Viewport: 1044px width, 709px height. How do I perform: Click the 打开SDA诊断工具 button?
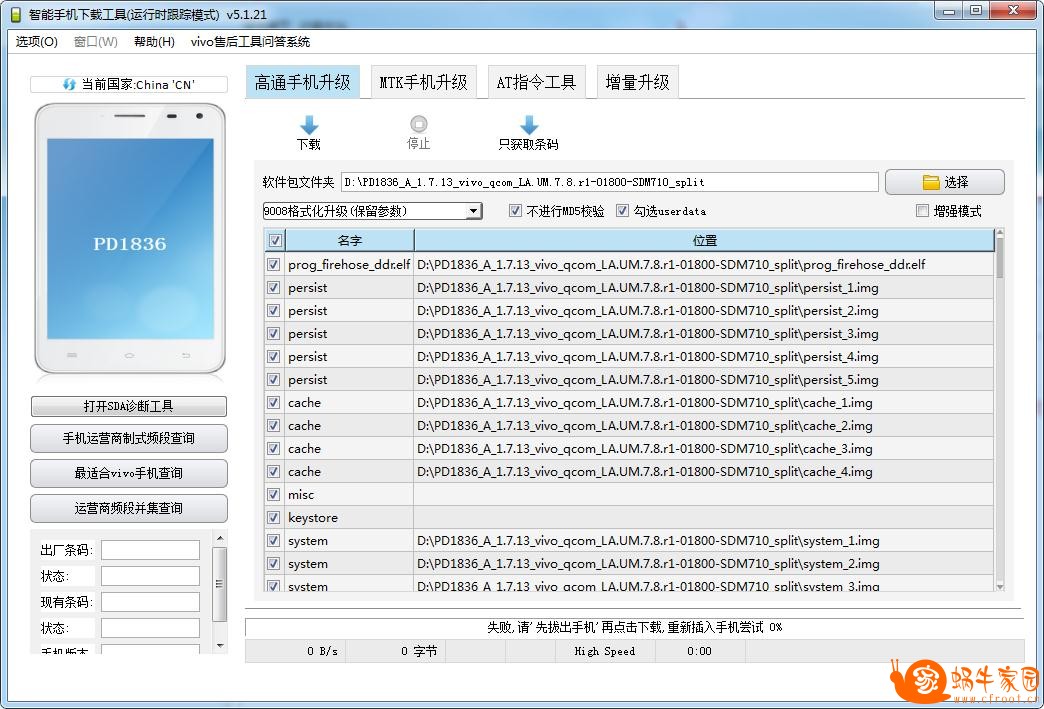click(x=129, y=406)
